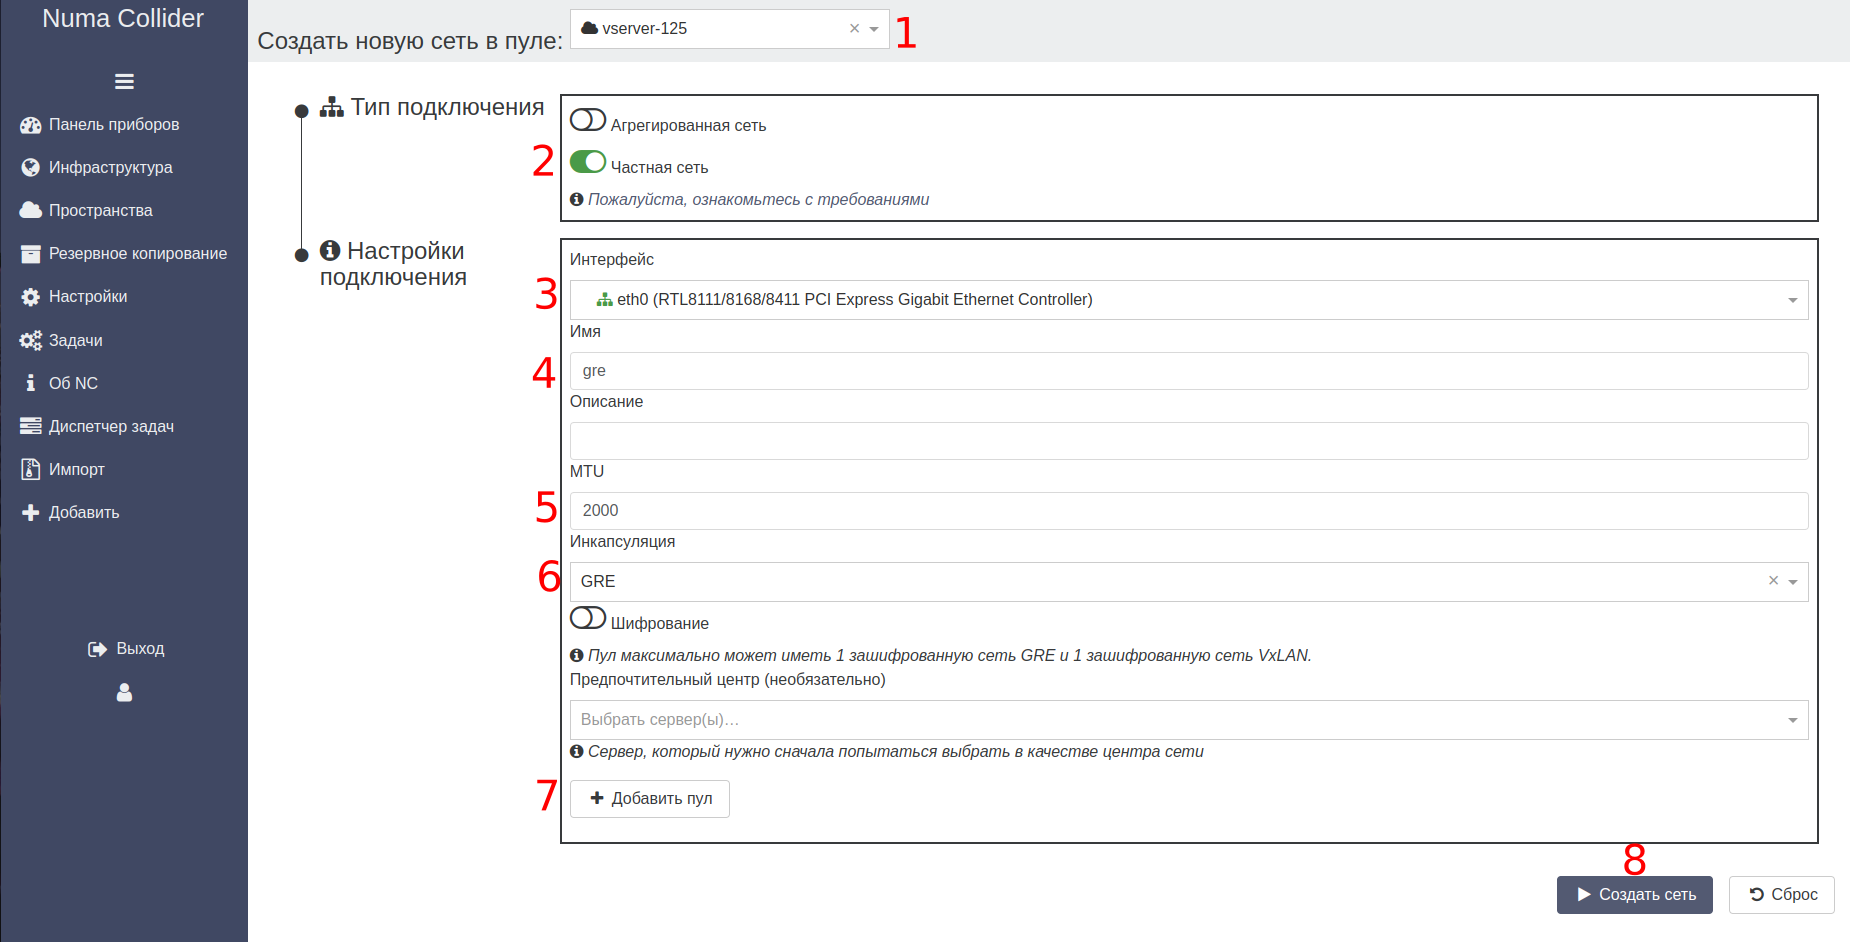Disable the Частная сеть toggle
Viewport: 1850px width, 942px height.
[588, 162]
